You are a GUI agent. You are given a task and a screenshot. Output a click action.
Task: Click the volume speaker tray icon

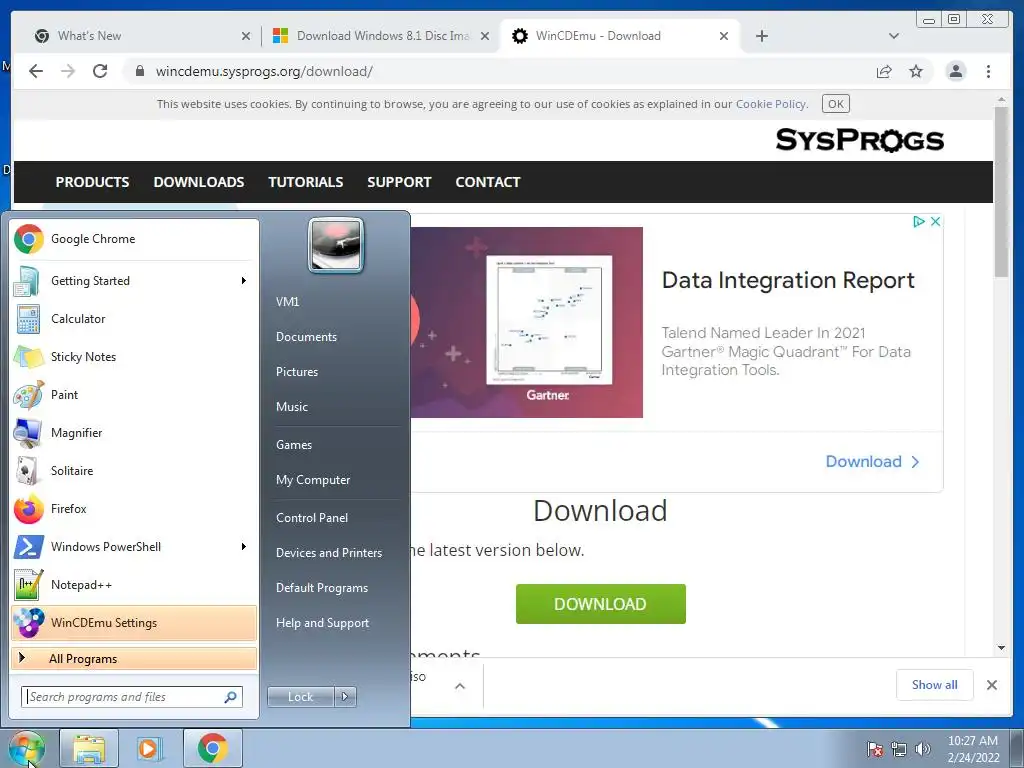[x=923, y=749]
